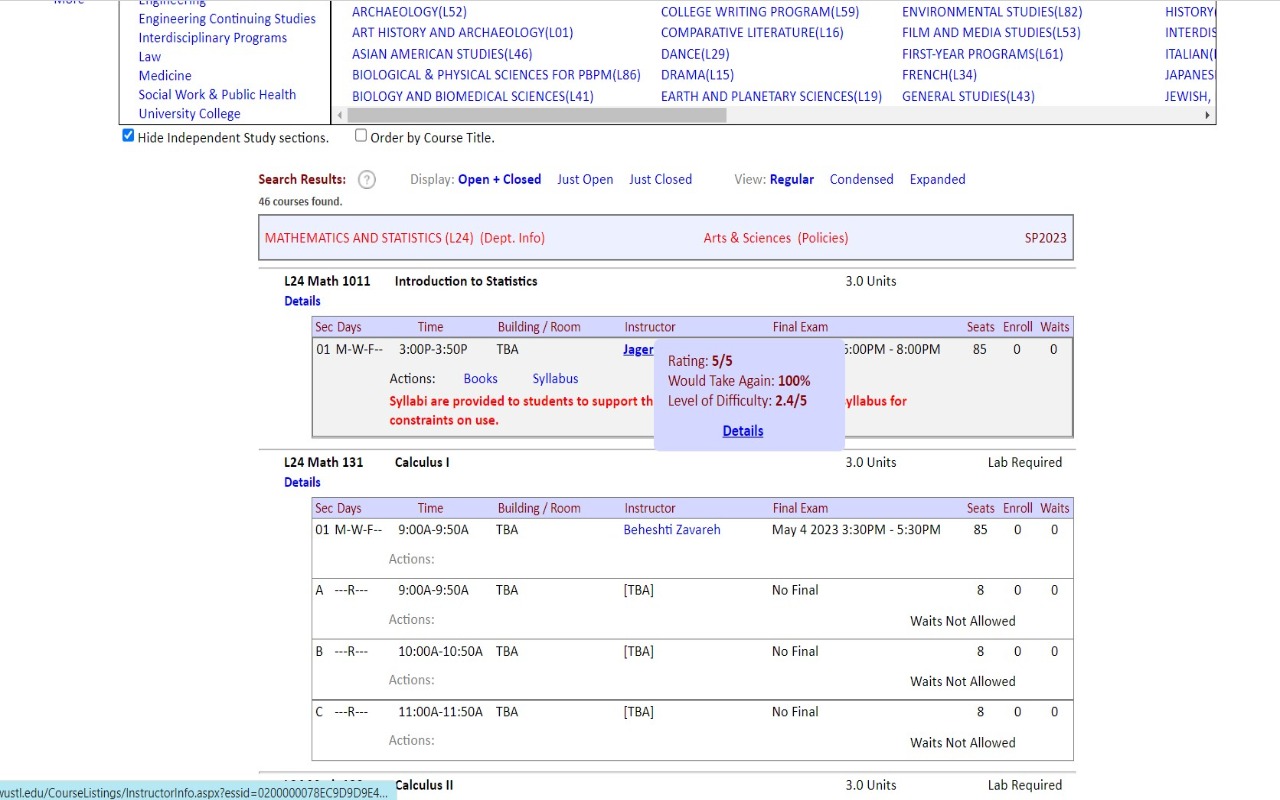Select Interdisciplinary Programs school
The height and width of the screenshot is (800, 1280).
pos(212,38)
